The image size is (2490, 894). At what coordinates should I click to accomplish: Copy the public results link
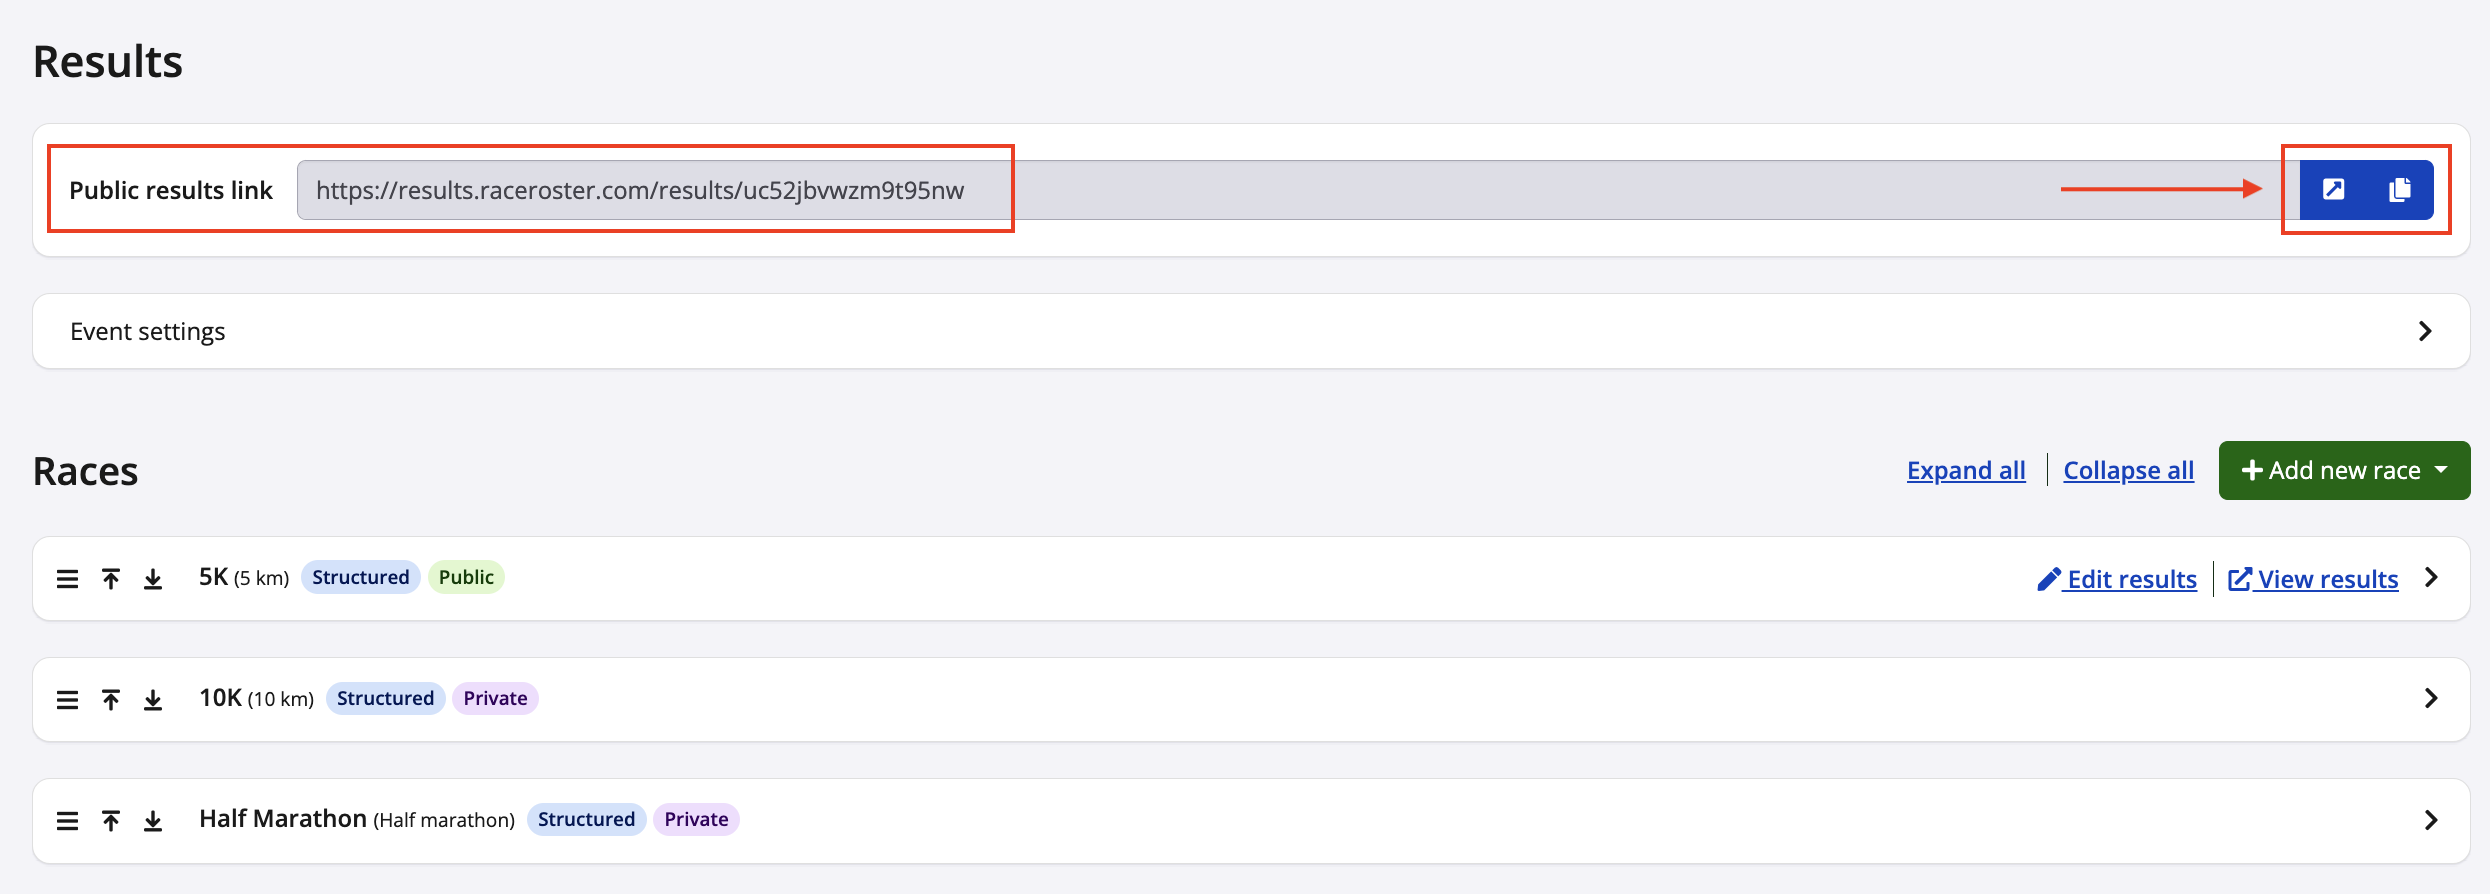click(x=2400, y=190)
